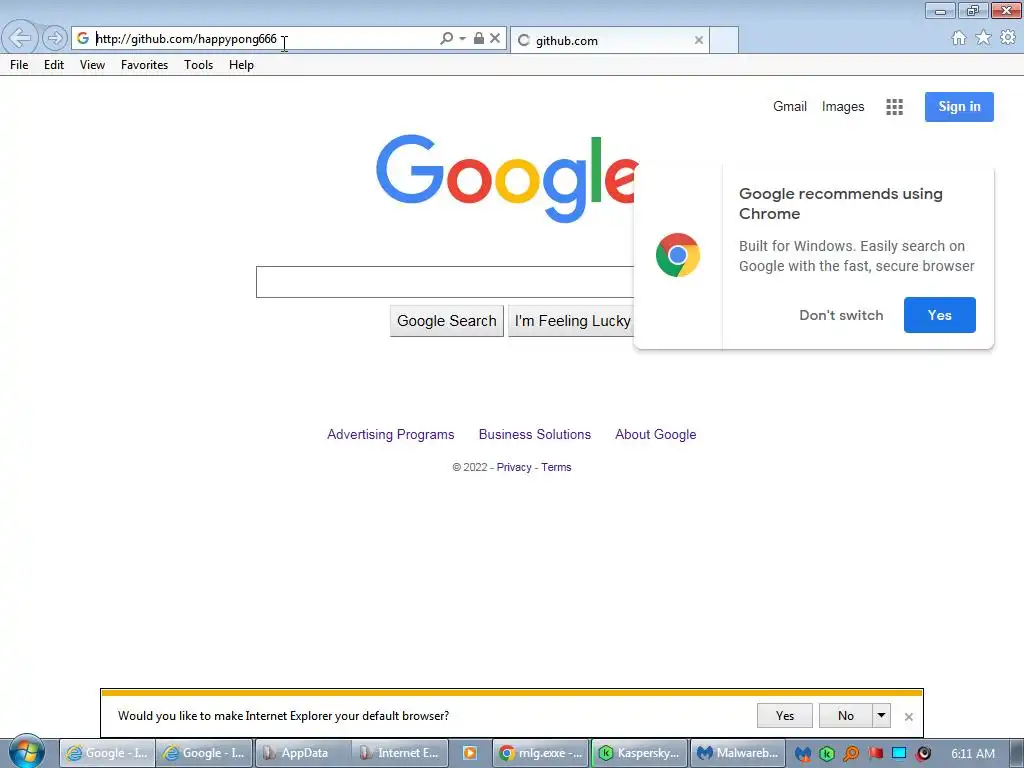Image resolution: width=1024 pixels, height=768 pixels.
Task: Open Business Solutions link
Action: pos(534,434)
